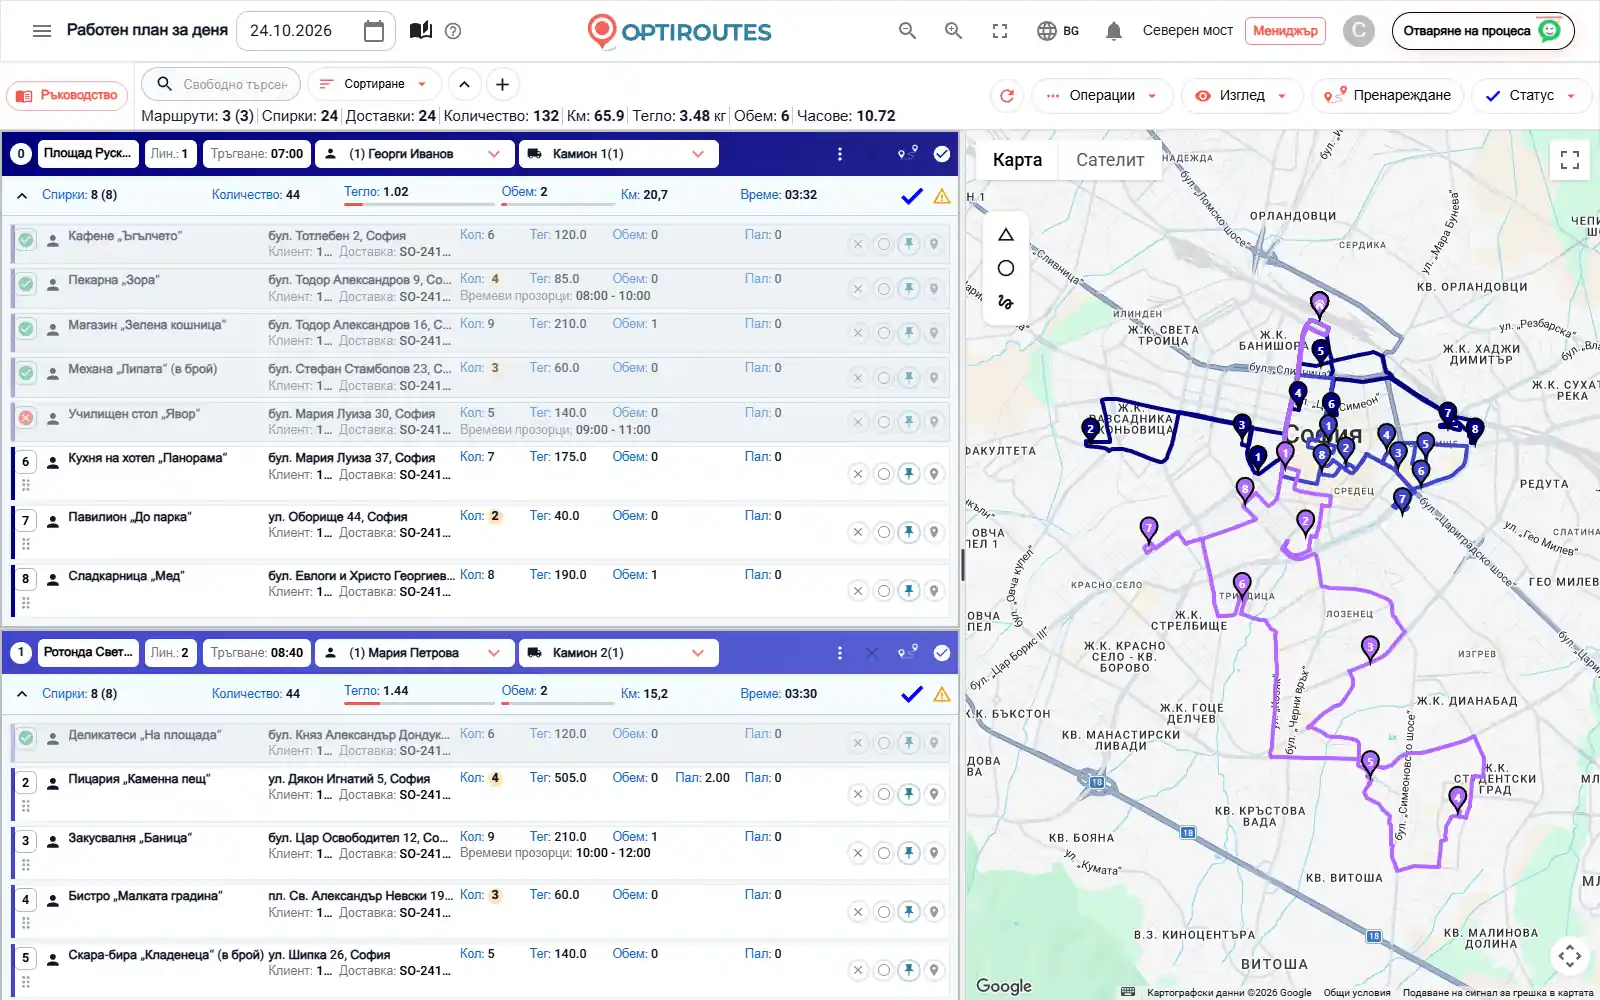Click the Пренареждане button
1600x1000 pixels.
[1388, 96]
